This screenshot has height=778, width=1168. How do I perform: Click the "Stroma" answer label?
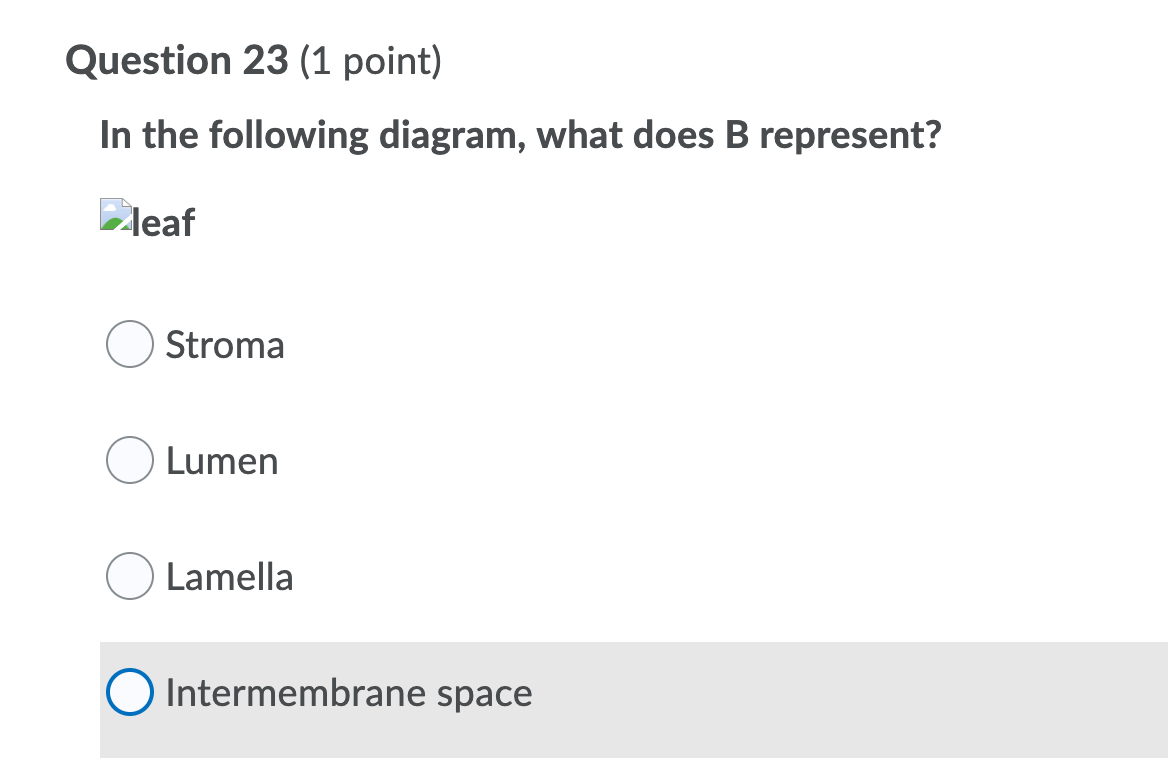click(225, 345)
